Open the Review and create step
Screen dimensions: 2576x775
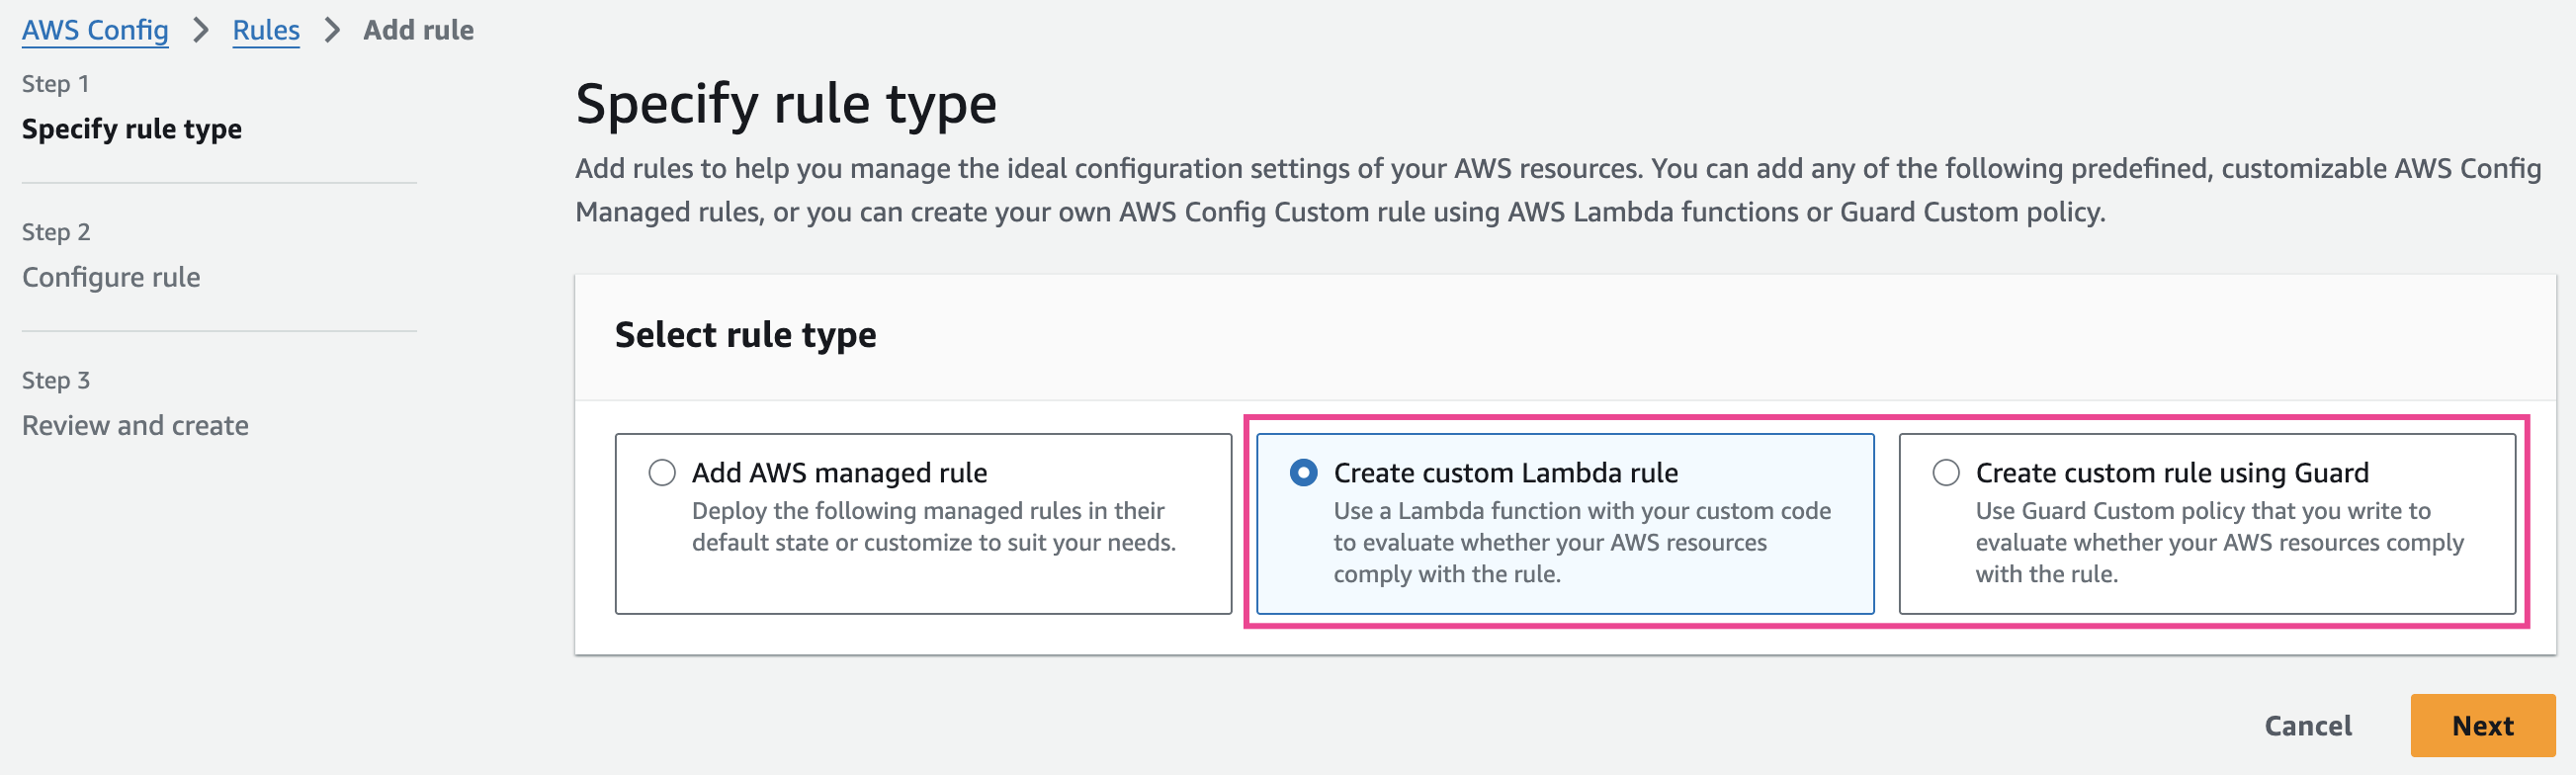pos(135,425)
